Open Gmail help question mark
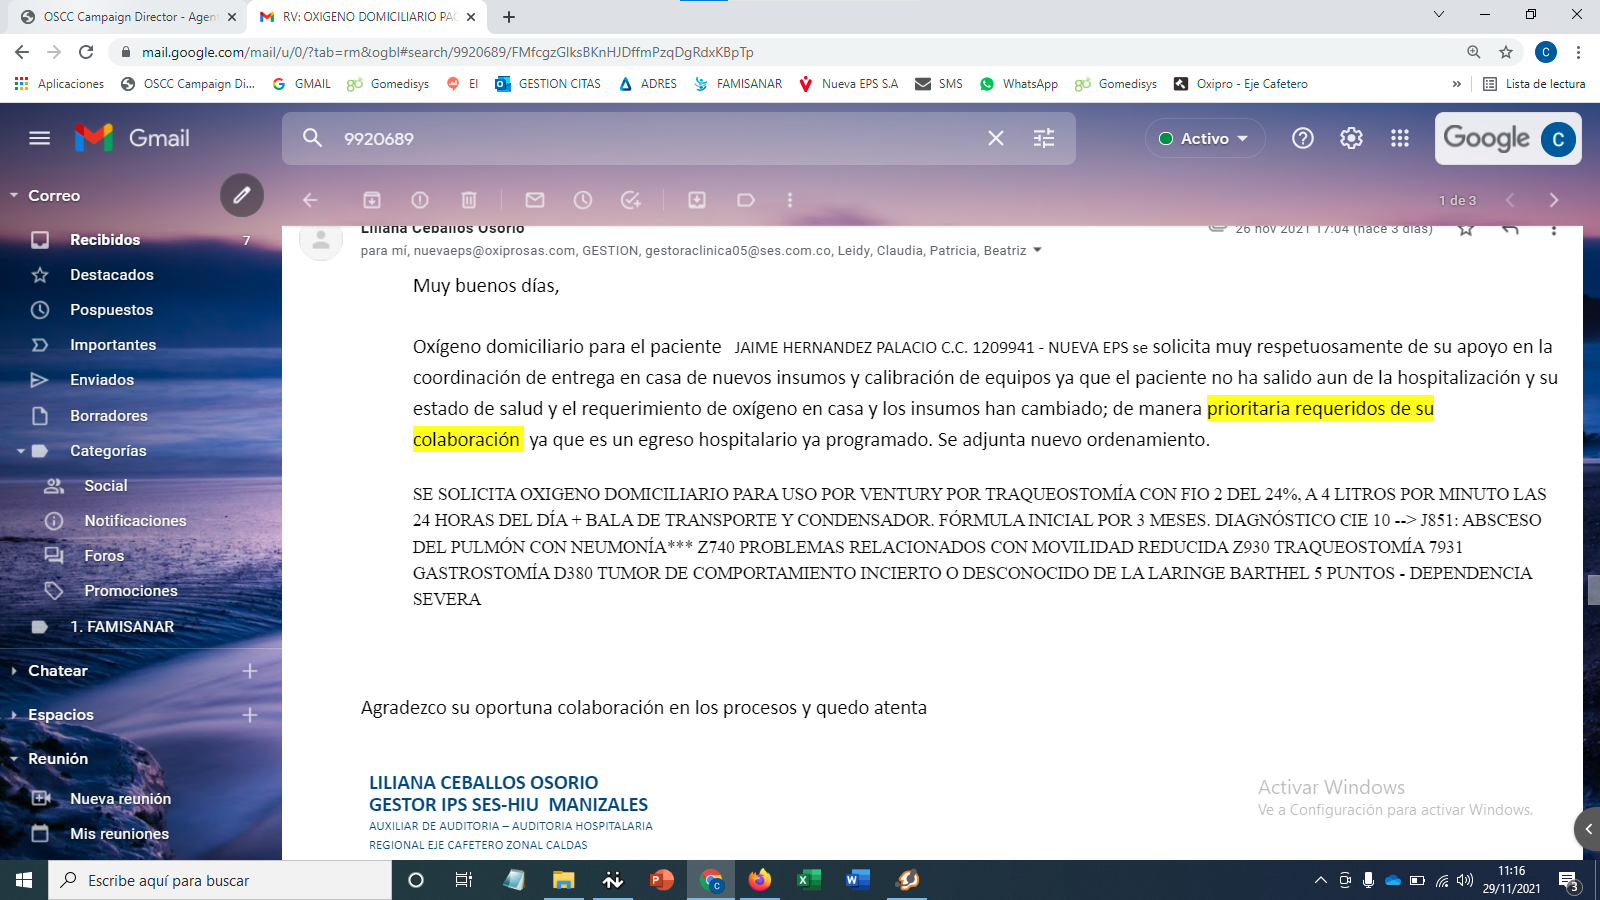 pos(1303,138)
